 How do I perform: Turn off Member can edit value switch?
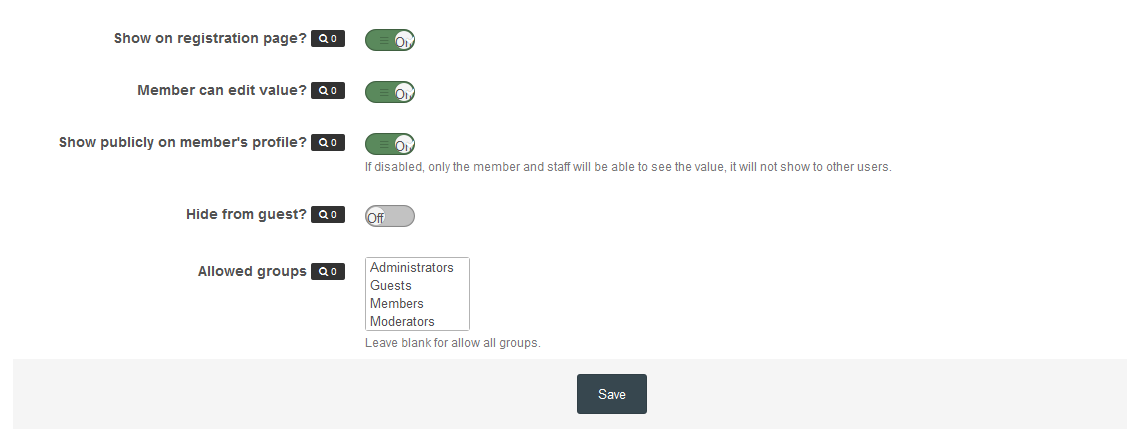tap(390, 92)
